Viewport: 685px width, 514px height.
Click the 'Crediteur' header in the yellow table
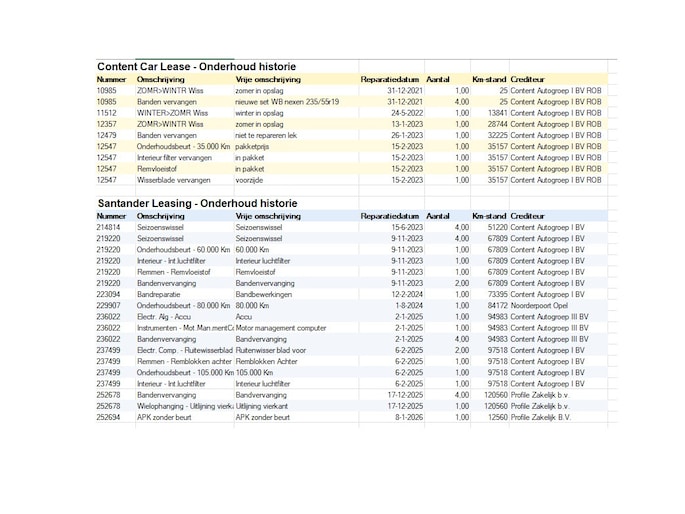pyautogui.click(x=527, y=79)
